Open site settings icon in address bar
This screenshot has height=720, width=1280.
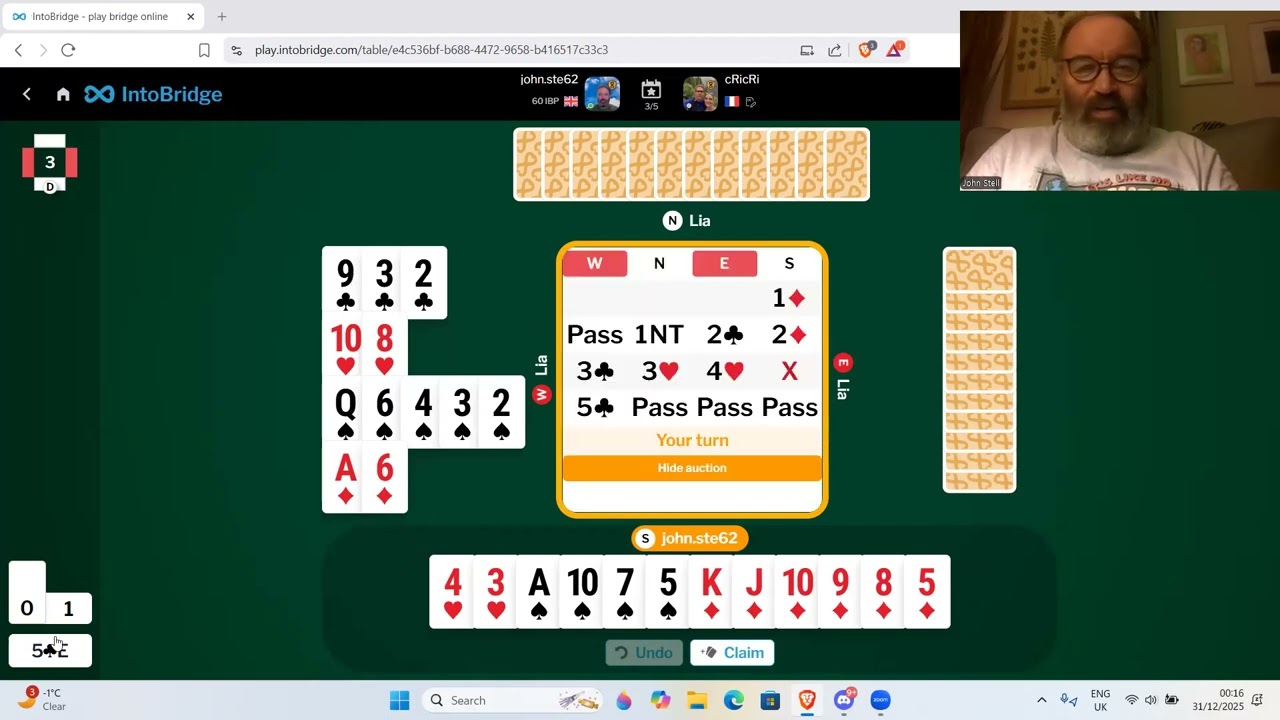[x=236, y=50]
